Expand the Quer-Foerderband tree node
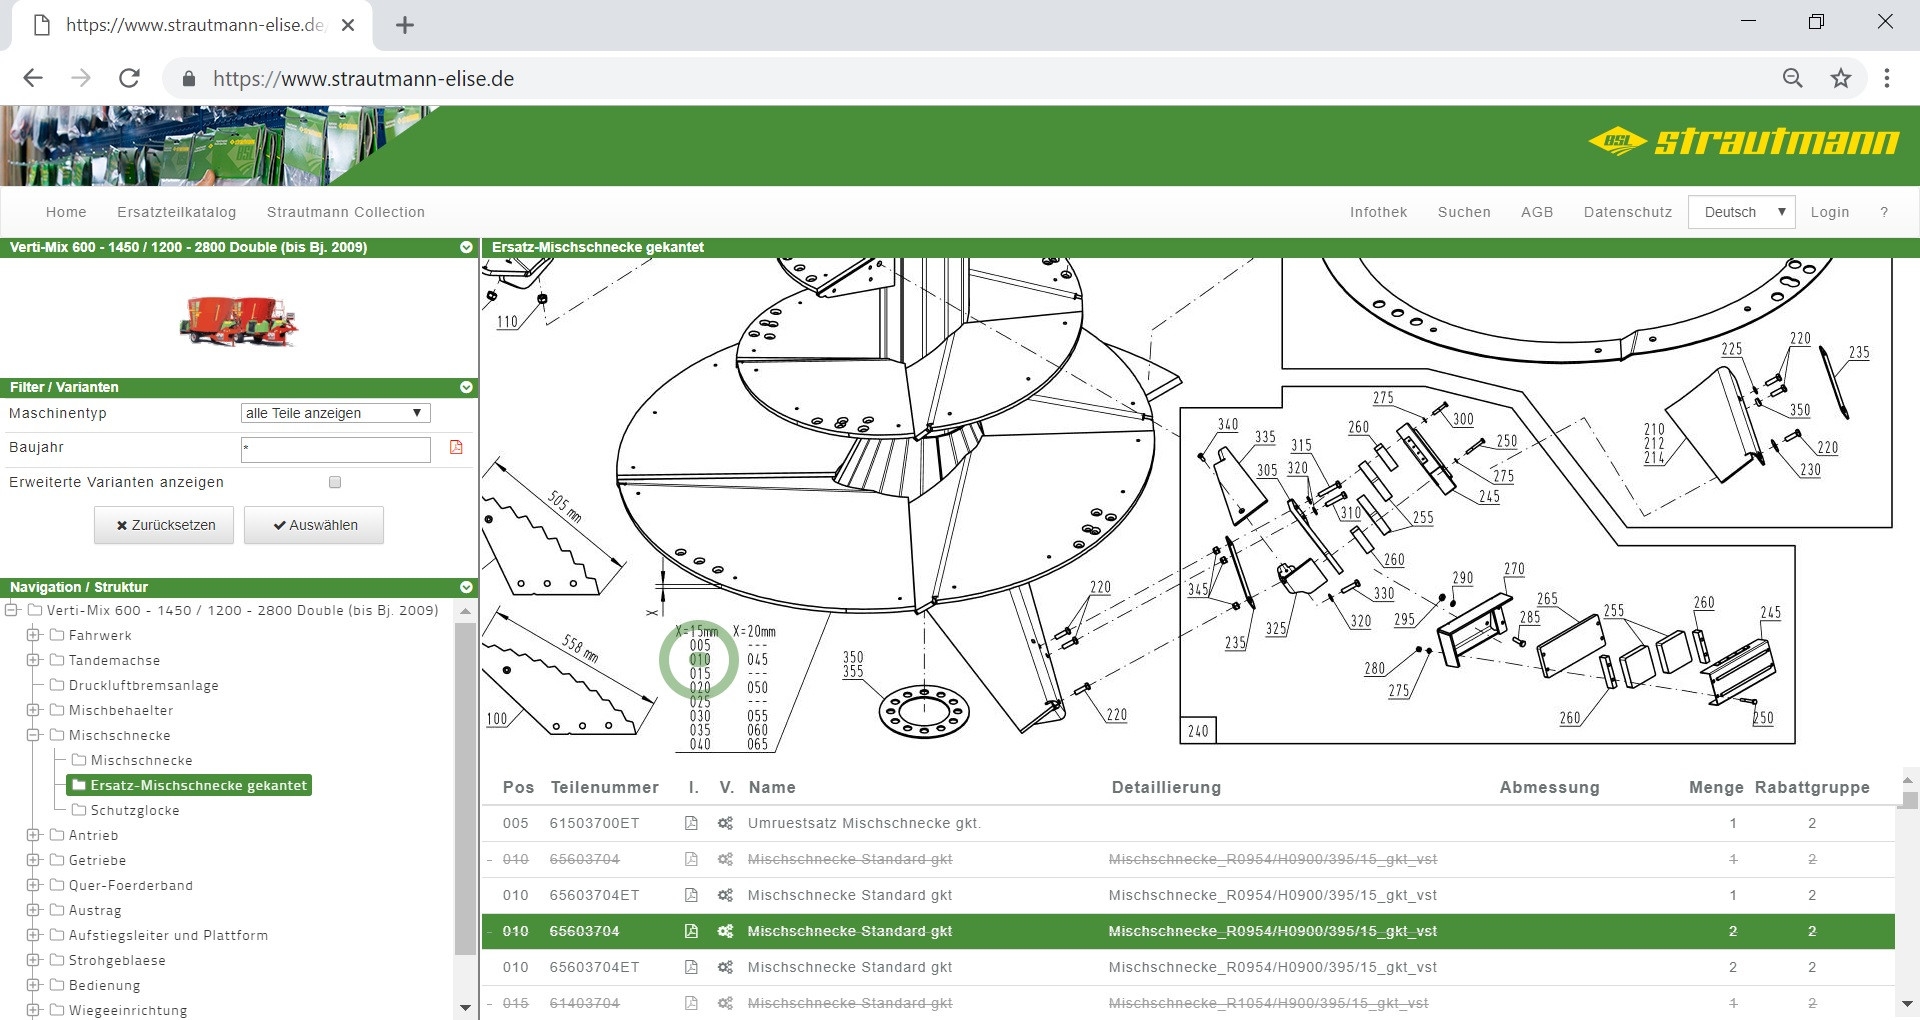The width and height of the screenshot is (1920, 1020). click(x=33, y=885)
